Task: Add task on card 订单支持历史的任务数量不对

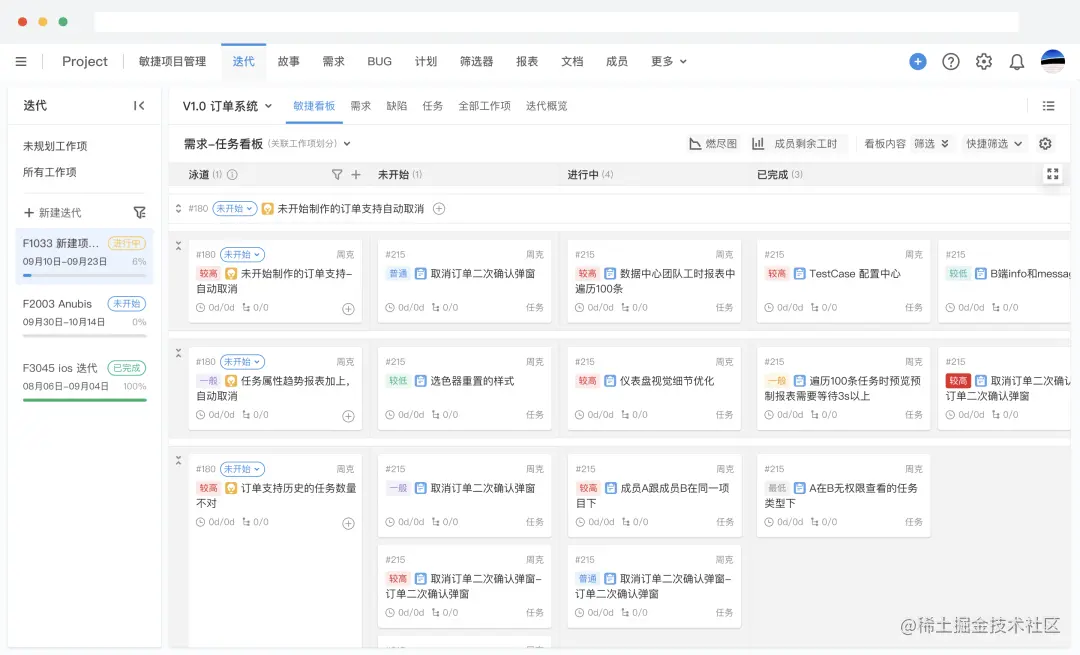Action: pos(349,523)
